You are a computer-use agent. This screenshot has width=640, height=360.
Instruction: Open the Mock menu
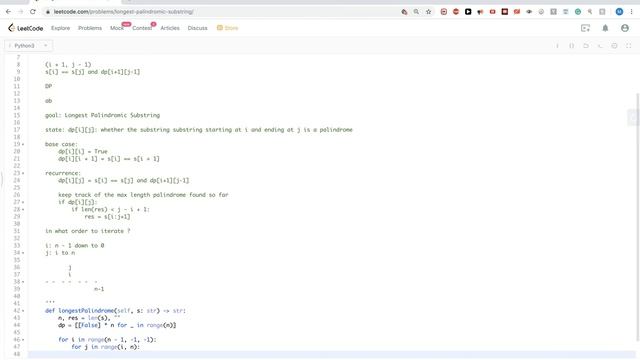coord(116,28)
